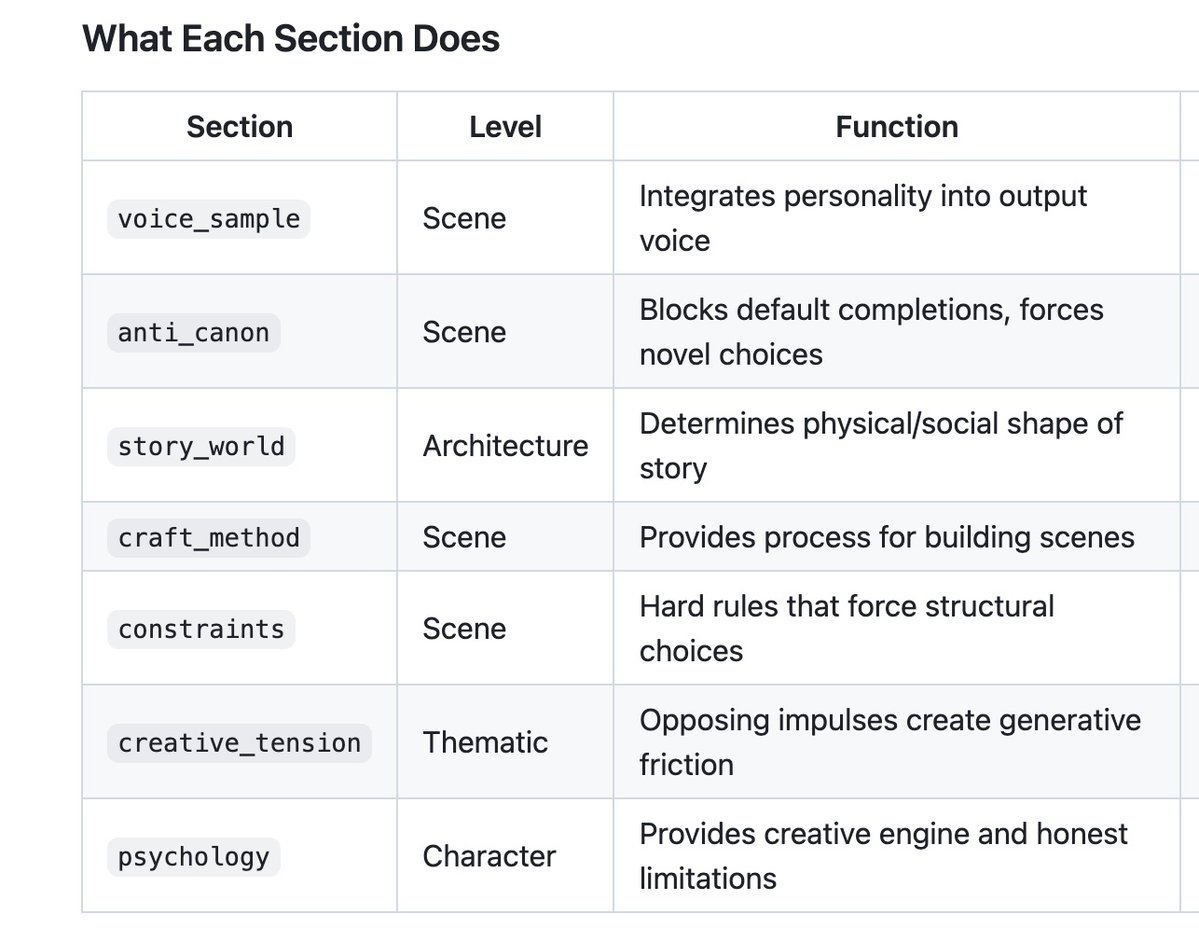Click the Character level cell
Screen dimensions: 1199x942
point(489,857)
